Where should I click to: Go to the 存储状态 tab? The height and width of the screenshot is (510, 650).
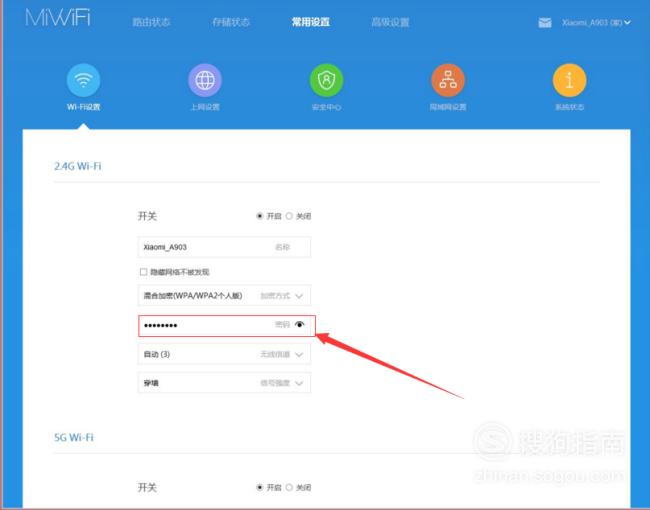click(231, 22)
